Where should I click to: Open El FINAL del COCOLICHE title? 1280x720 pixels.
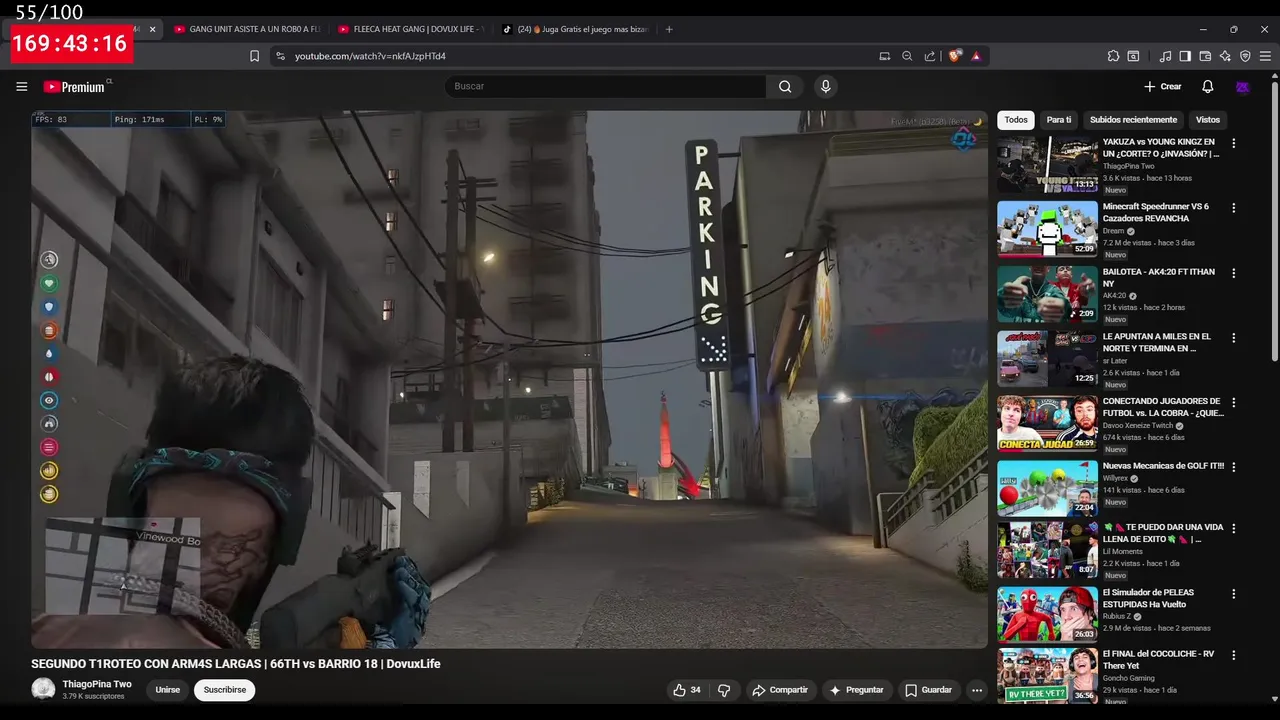tap(1159, 660)
